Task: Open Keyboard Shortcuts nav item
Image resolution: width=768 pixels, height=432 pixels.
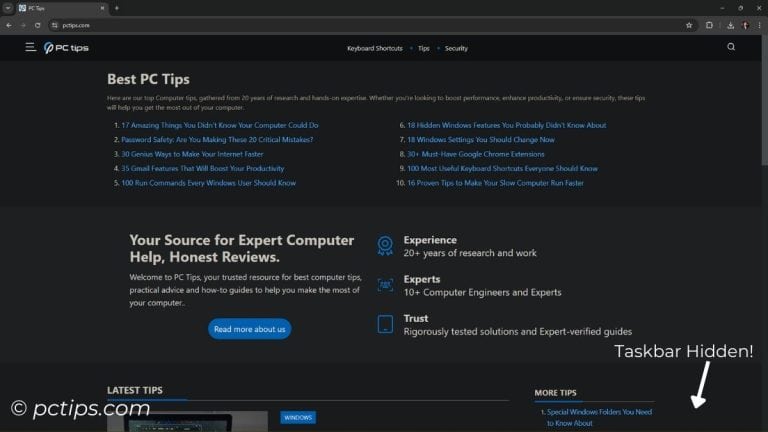Action: pyautogui.click(x=374, y=48)
